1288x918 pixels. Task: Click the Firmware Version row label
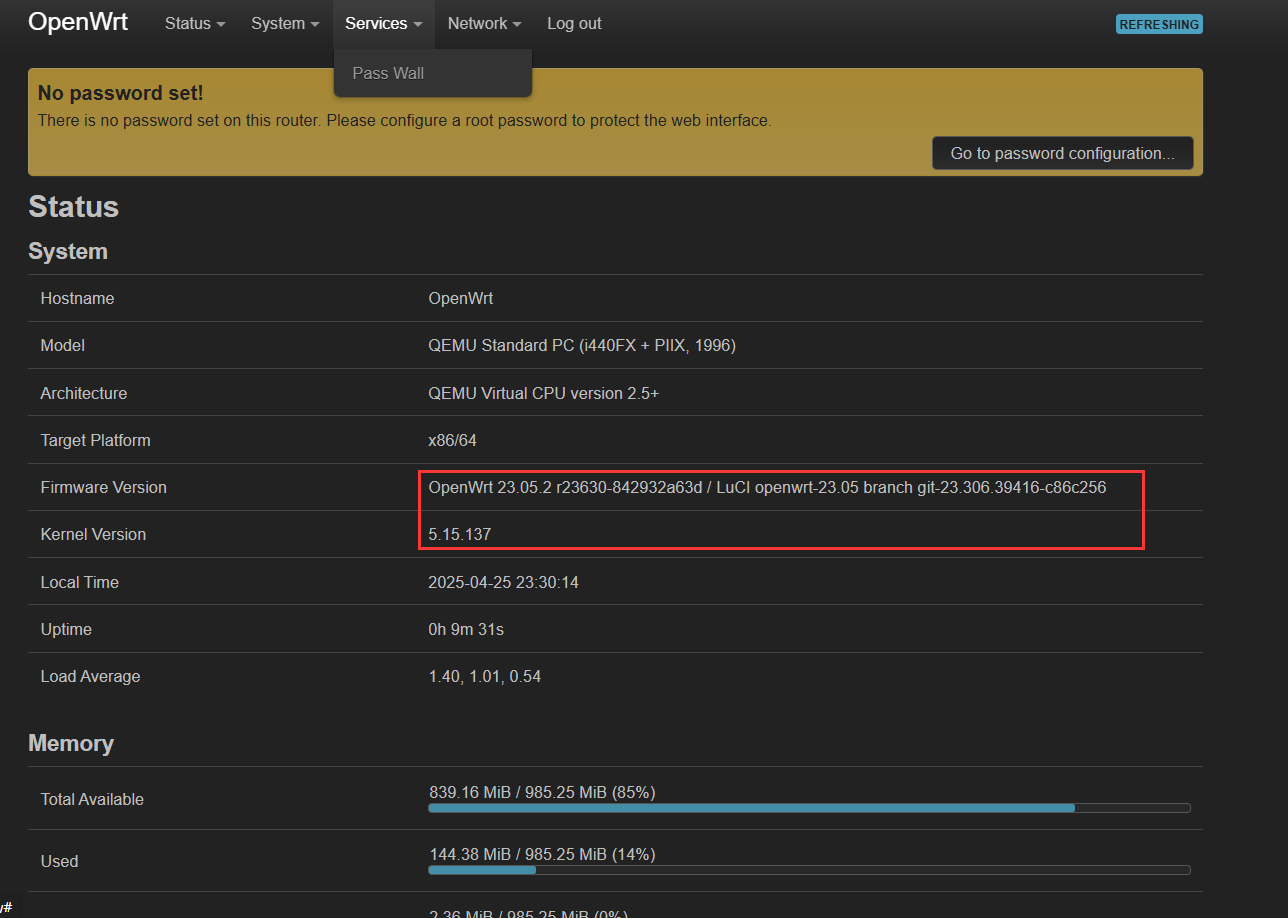pyautogui.click(x=104, y=487)
